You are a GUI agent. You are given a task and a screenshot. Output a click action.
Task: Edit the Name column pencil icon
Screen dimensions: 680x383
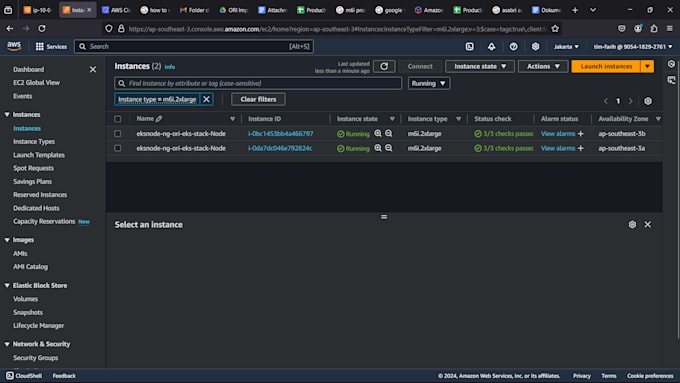pyautogui.click(x=159, y=118)
